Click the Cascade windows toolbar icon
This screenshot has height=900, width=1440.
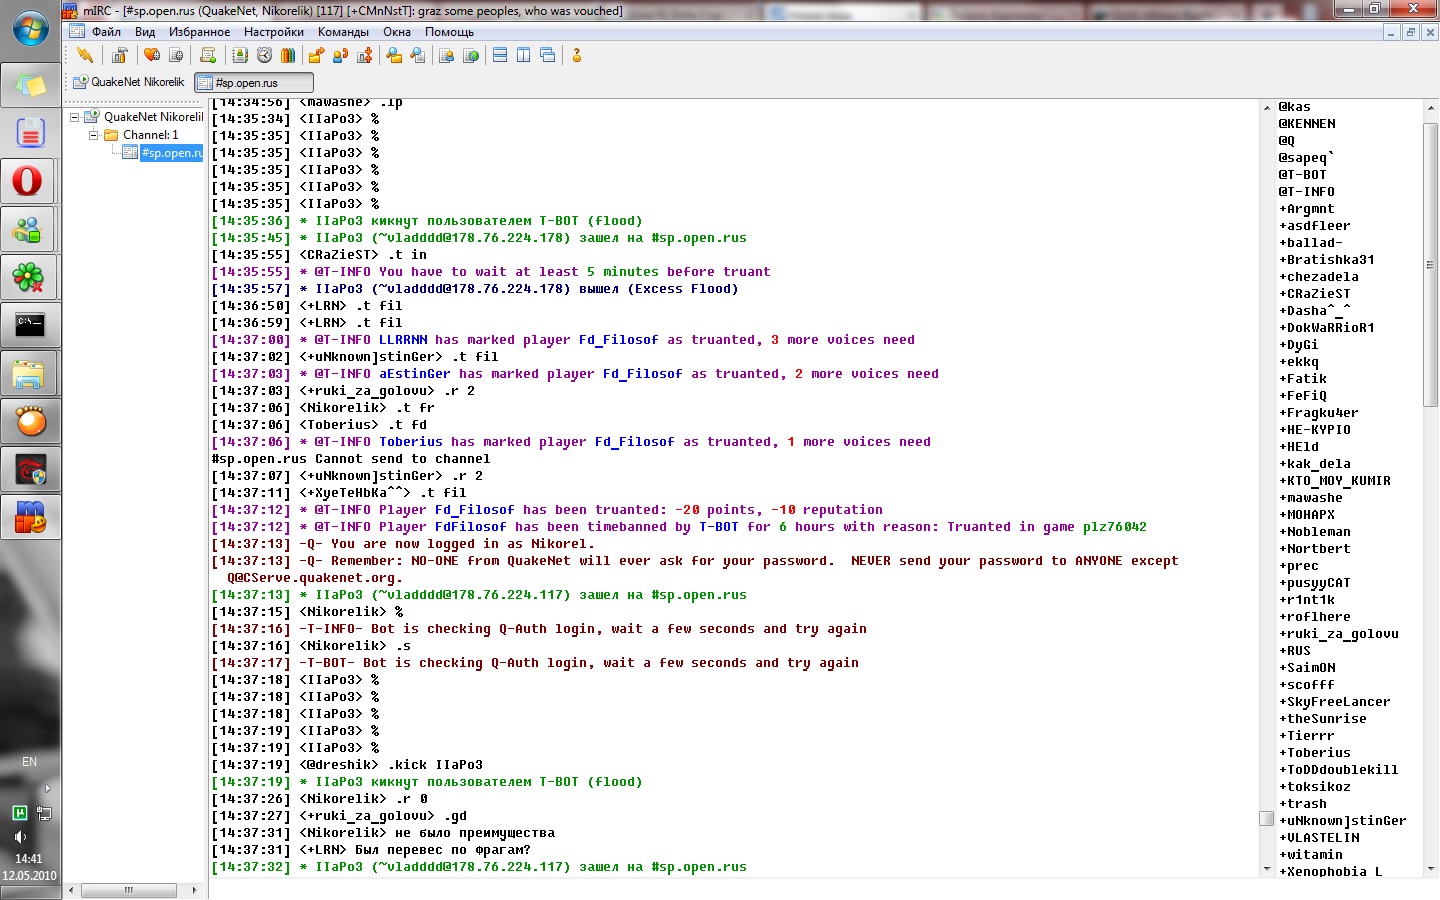click(x=547, y=55)
